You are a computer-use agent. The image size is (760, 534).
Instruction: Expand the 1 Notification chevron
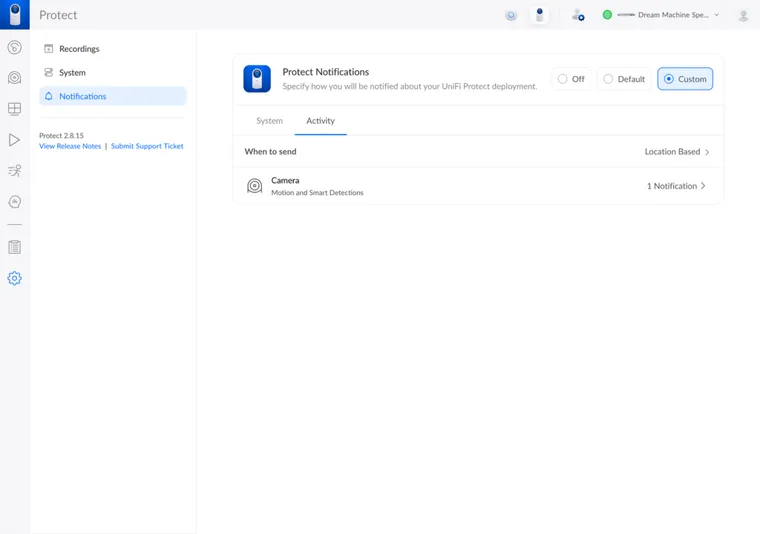703,186
